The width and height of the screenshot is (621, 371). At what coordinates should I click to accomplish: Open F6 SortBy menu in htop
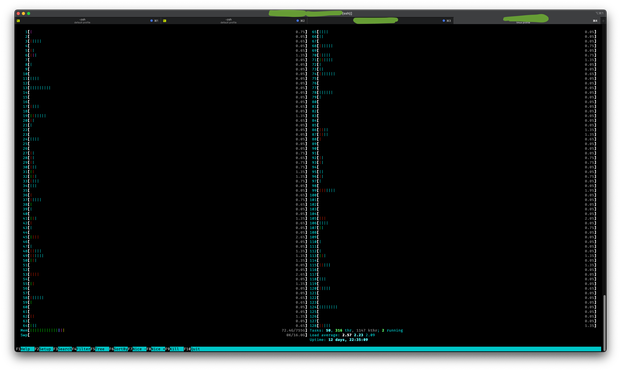pyautogui.click(x=120, y=349)
